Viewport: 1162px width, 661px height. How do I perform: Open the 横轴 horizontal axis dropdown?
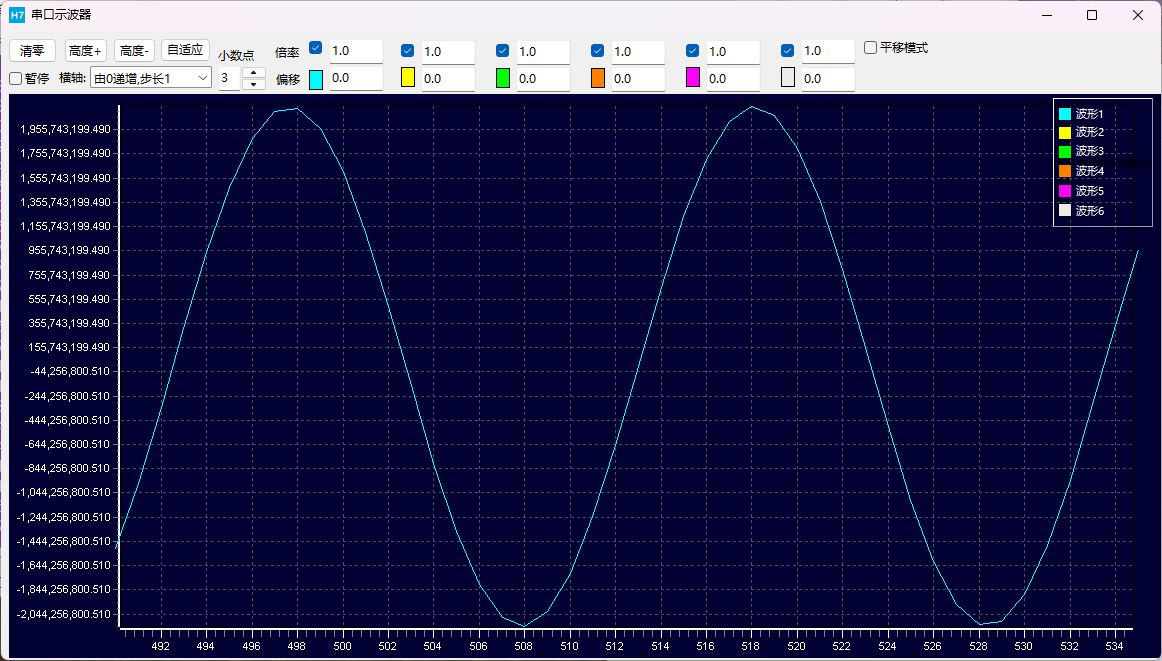[150, 78]
